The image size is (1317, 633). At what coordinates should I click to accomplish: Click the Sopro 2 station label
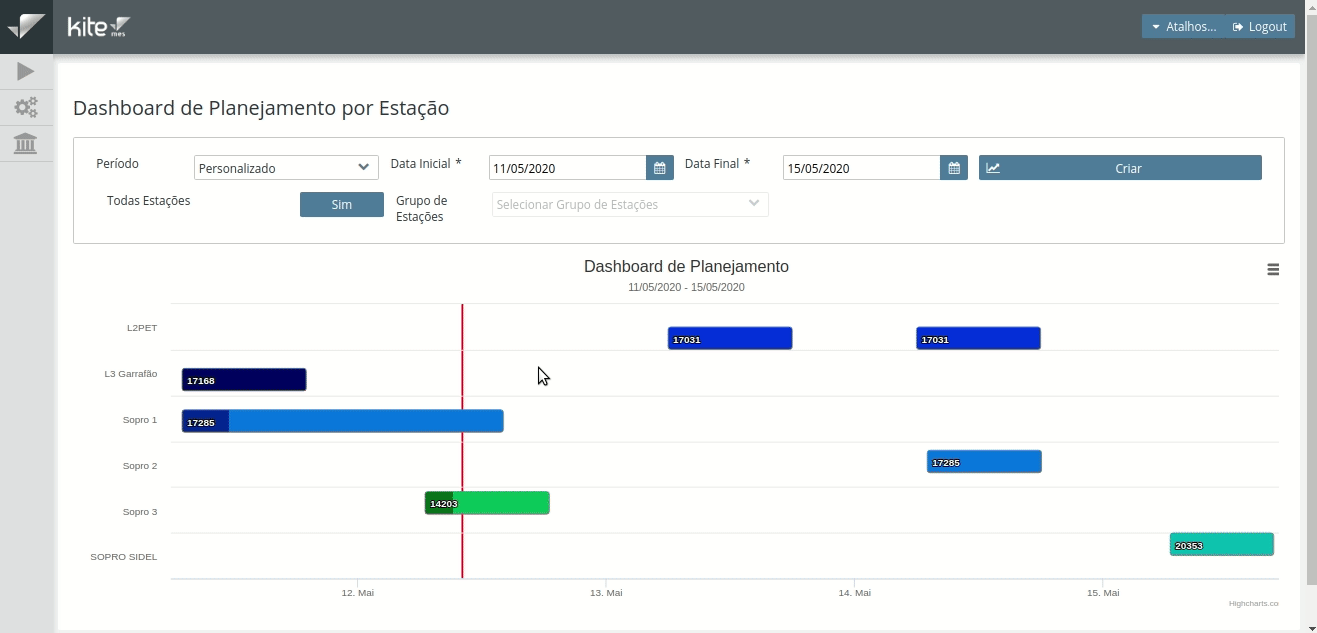[x=140, y=466]
